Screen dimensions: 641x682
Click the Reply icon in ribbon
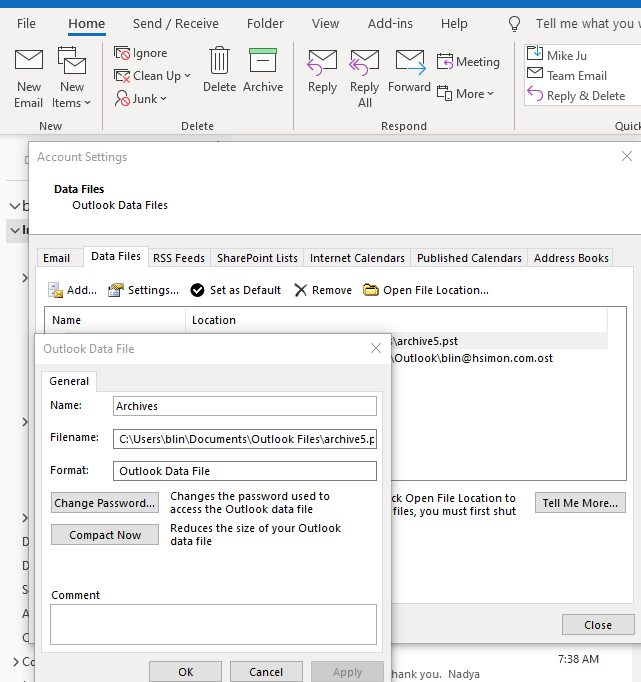point(322,62)
